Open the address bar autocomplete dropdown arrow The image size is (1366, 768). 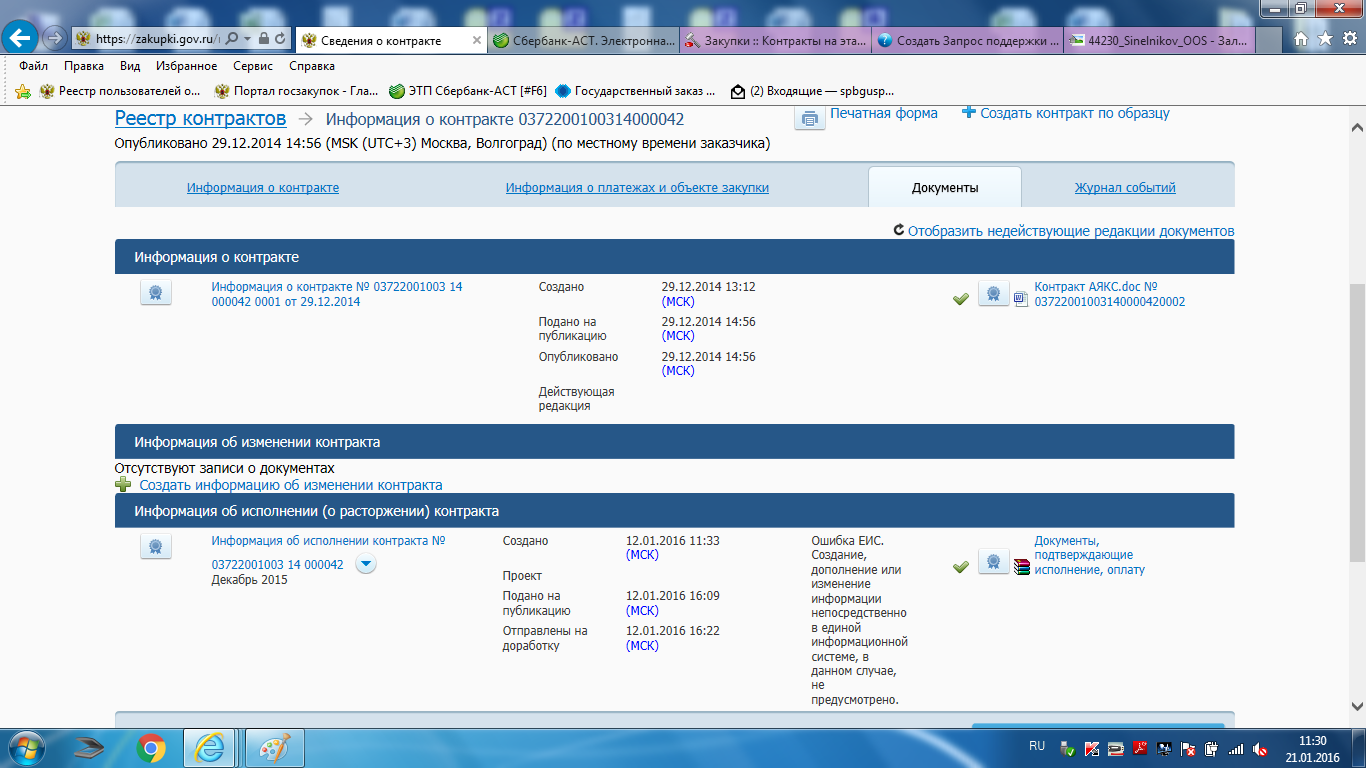point(246,39)
